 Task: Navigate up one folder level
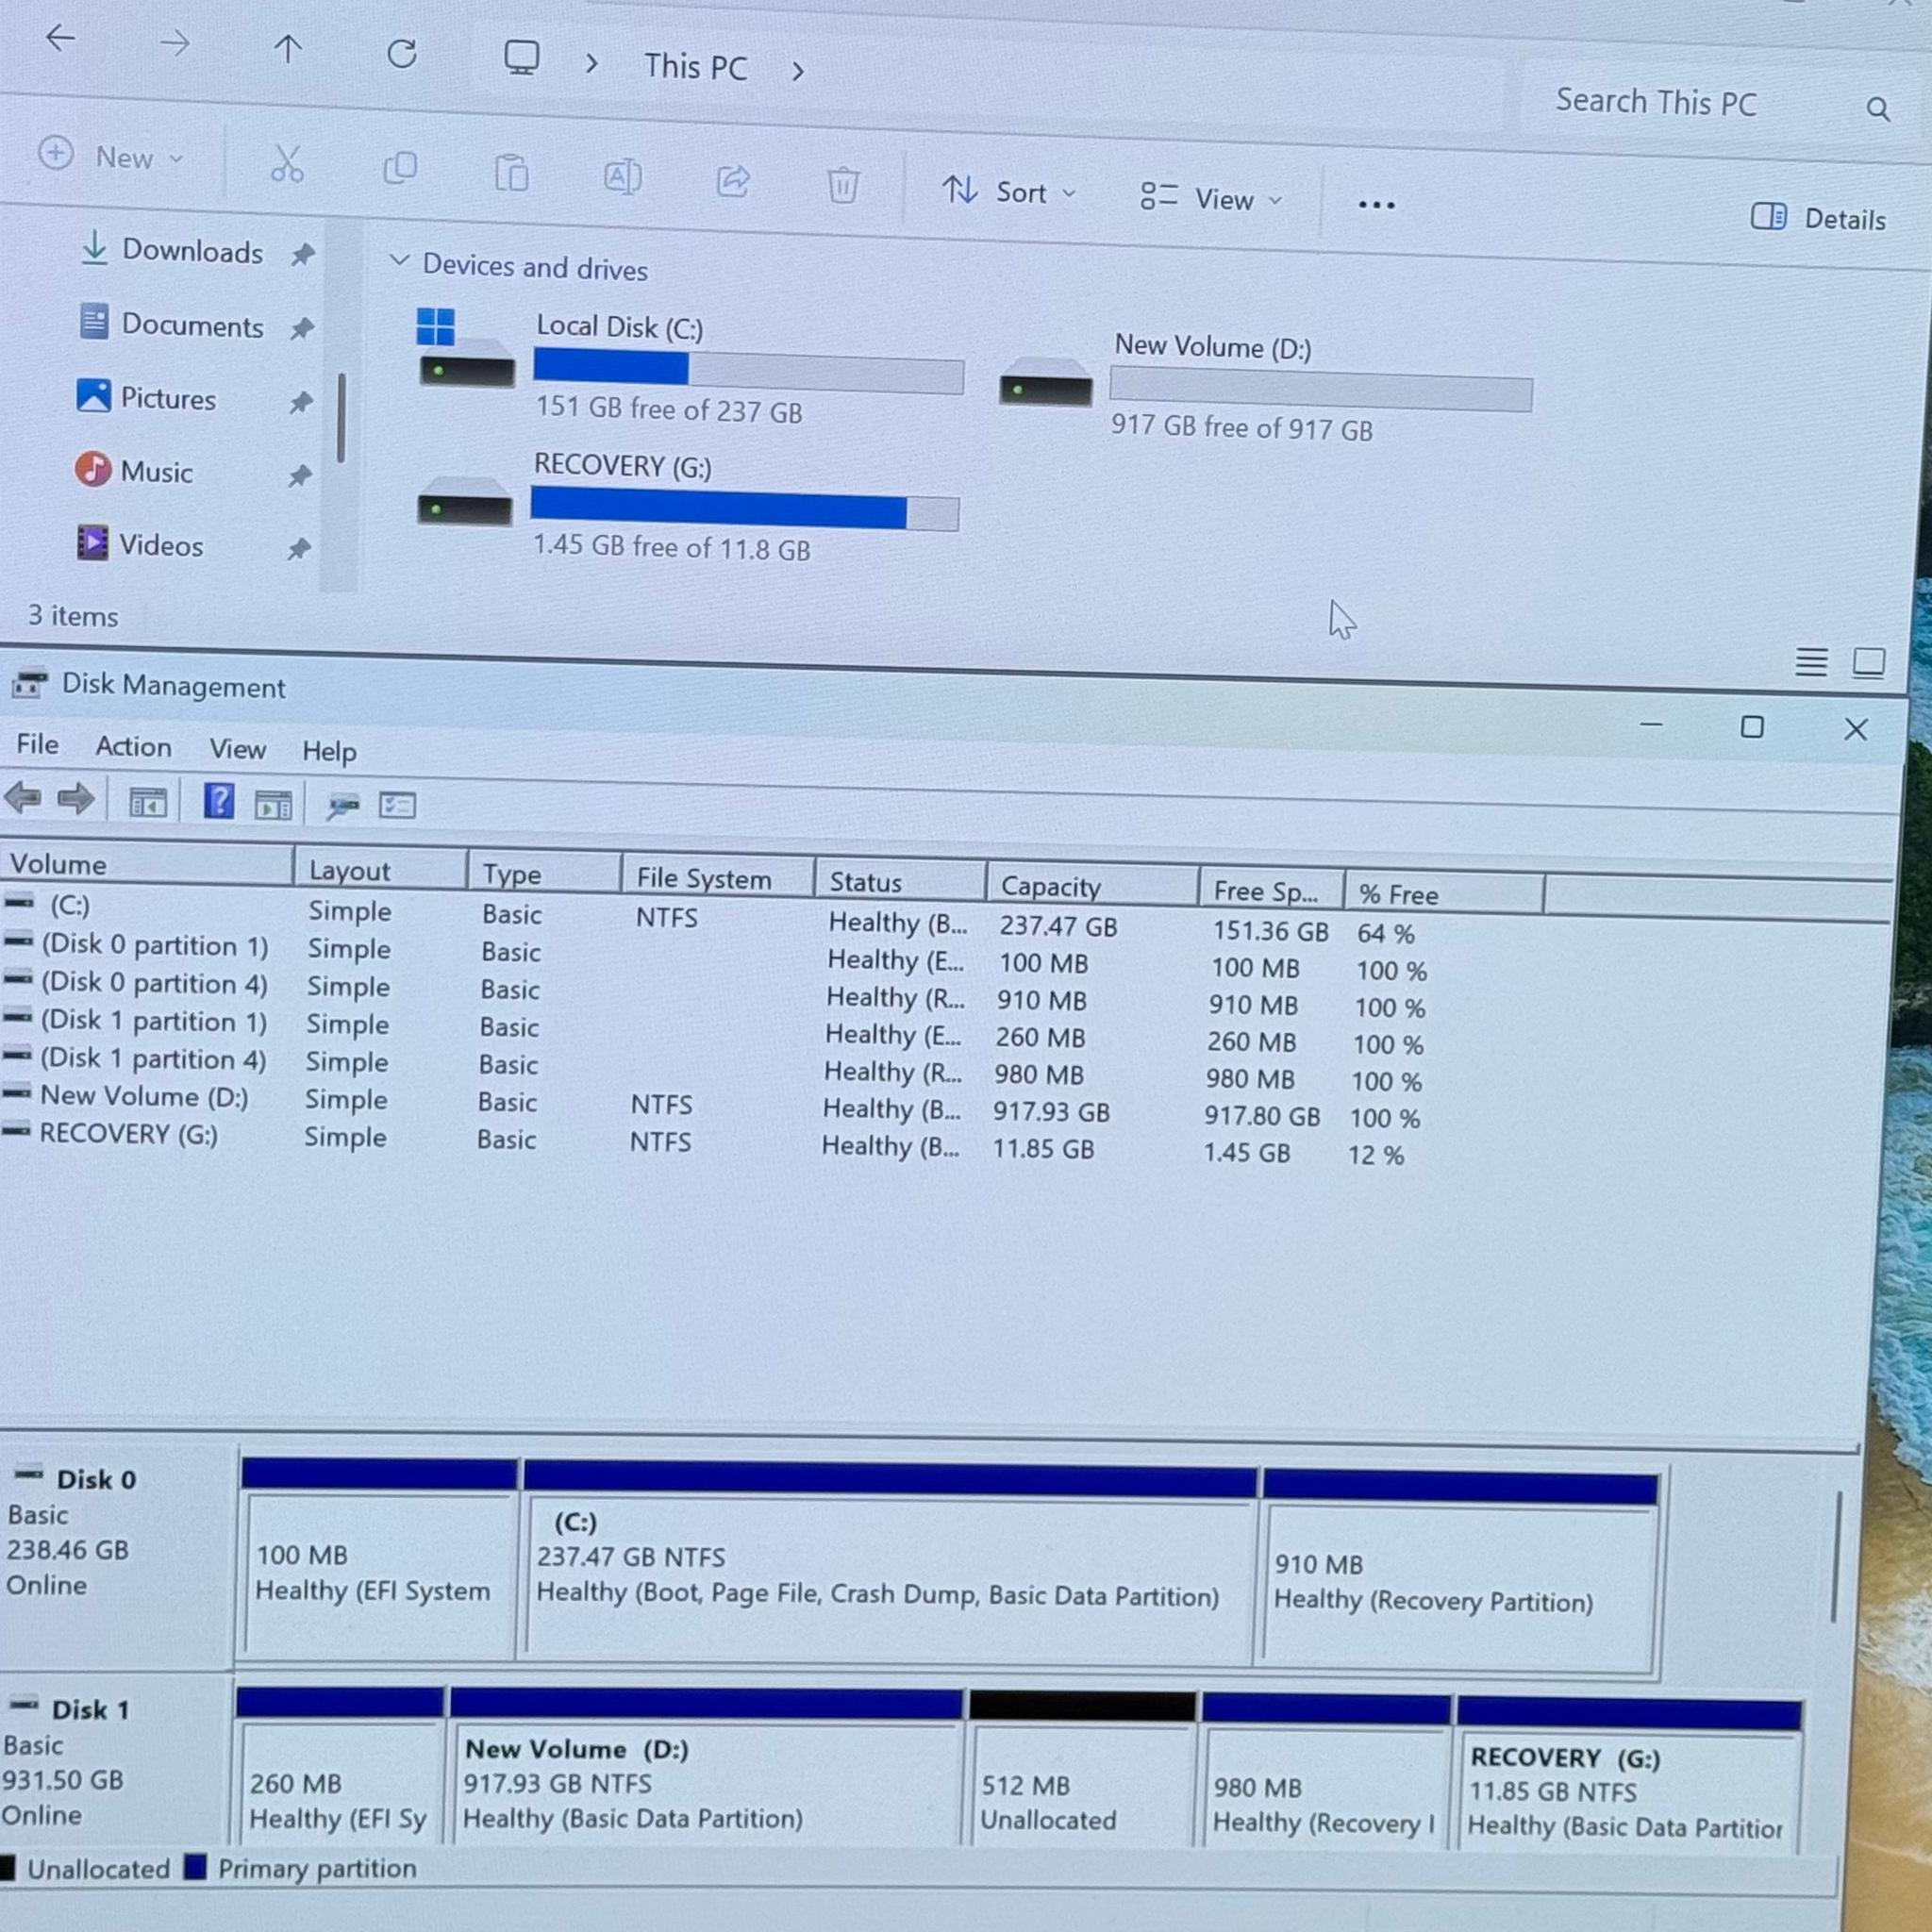coord(288,49)
